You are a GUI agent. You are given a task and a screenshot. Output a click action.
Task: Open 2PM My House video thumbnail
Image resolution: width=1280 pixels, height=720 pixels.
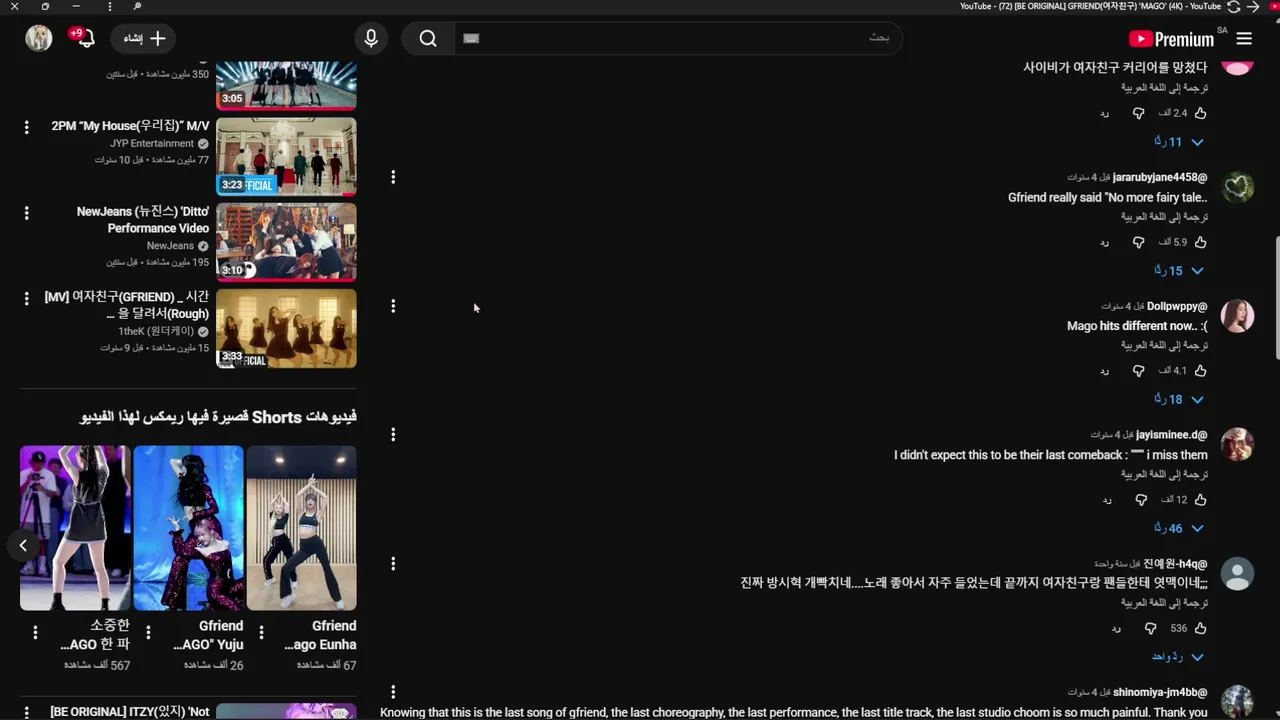pos(286,156)
